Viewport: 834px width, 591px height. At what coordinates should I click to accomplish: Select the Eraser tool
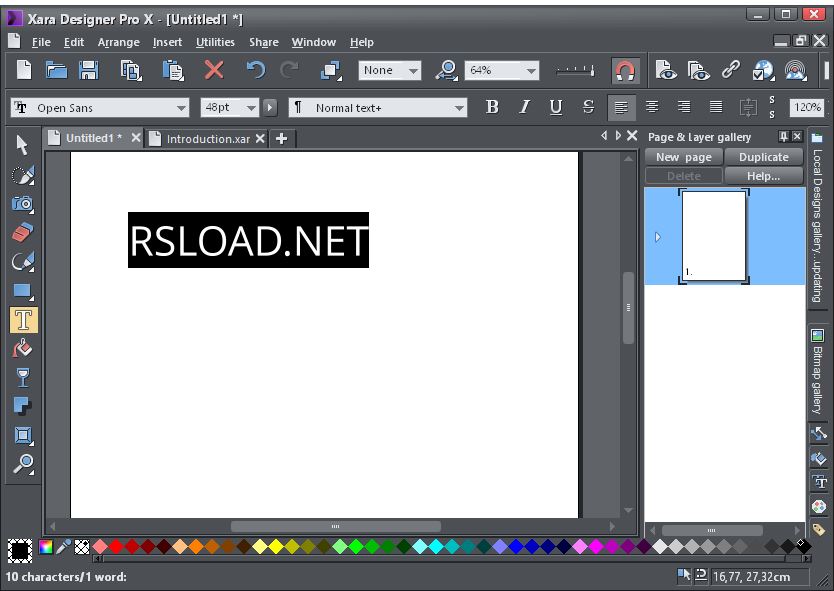coord(22,232)
